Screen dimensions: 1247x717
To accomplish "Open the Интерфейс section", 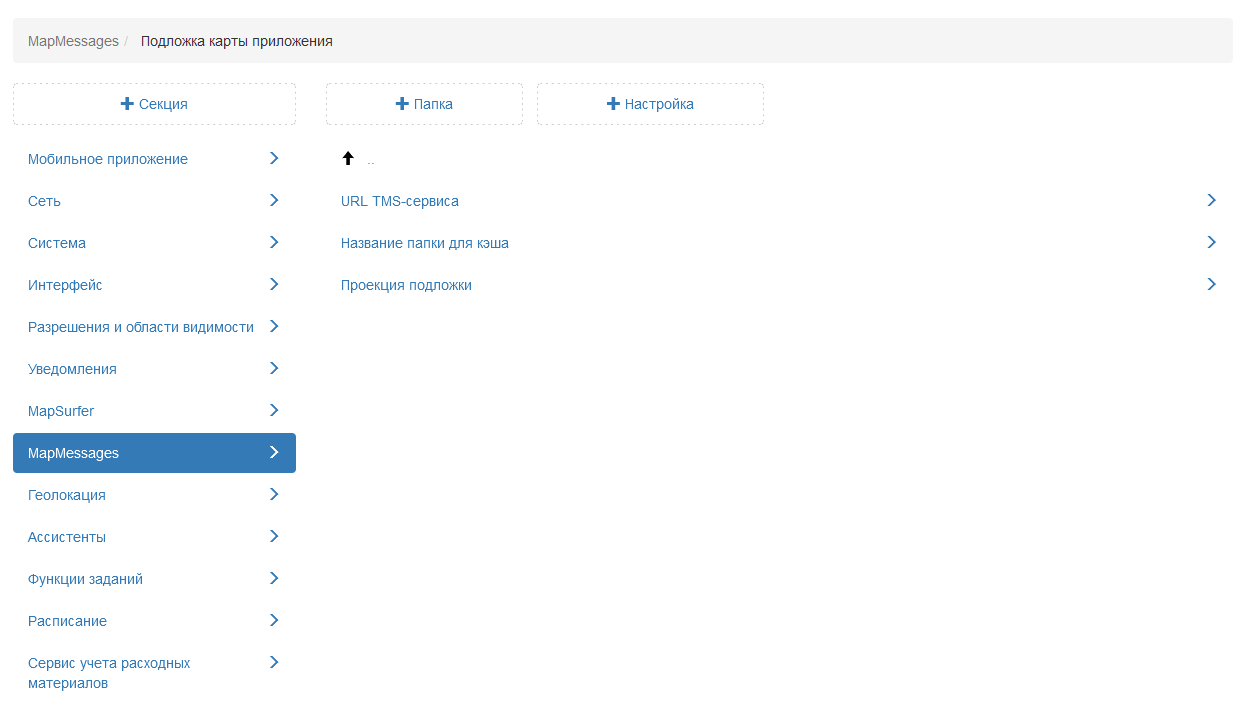I will 154,285.
